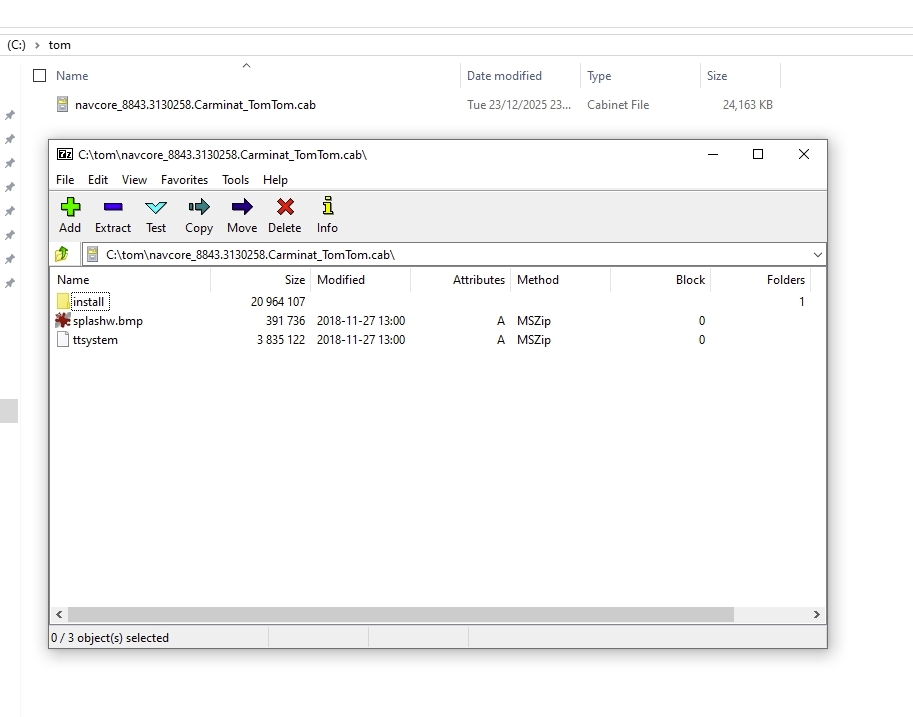Close the 7-Zip window

(804, 154)
